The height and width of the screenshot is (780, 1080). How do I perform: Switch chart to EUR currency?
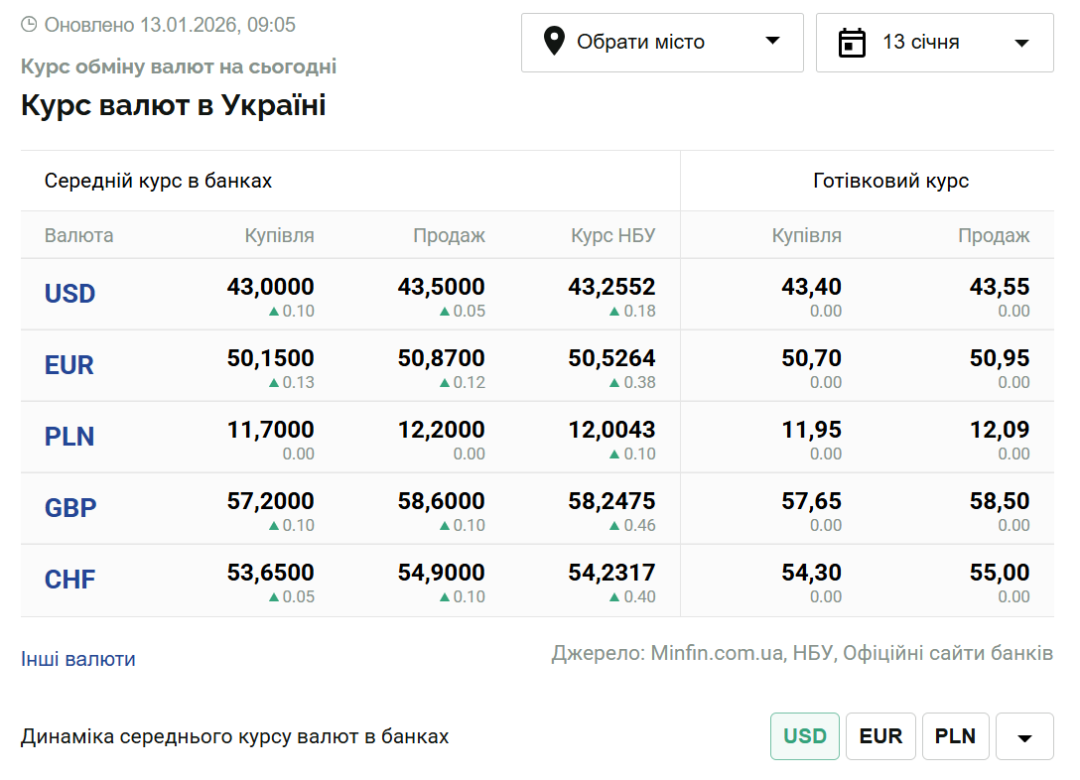tap(880, 736)
